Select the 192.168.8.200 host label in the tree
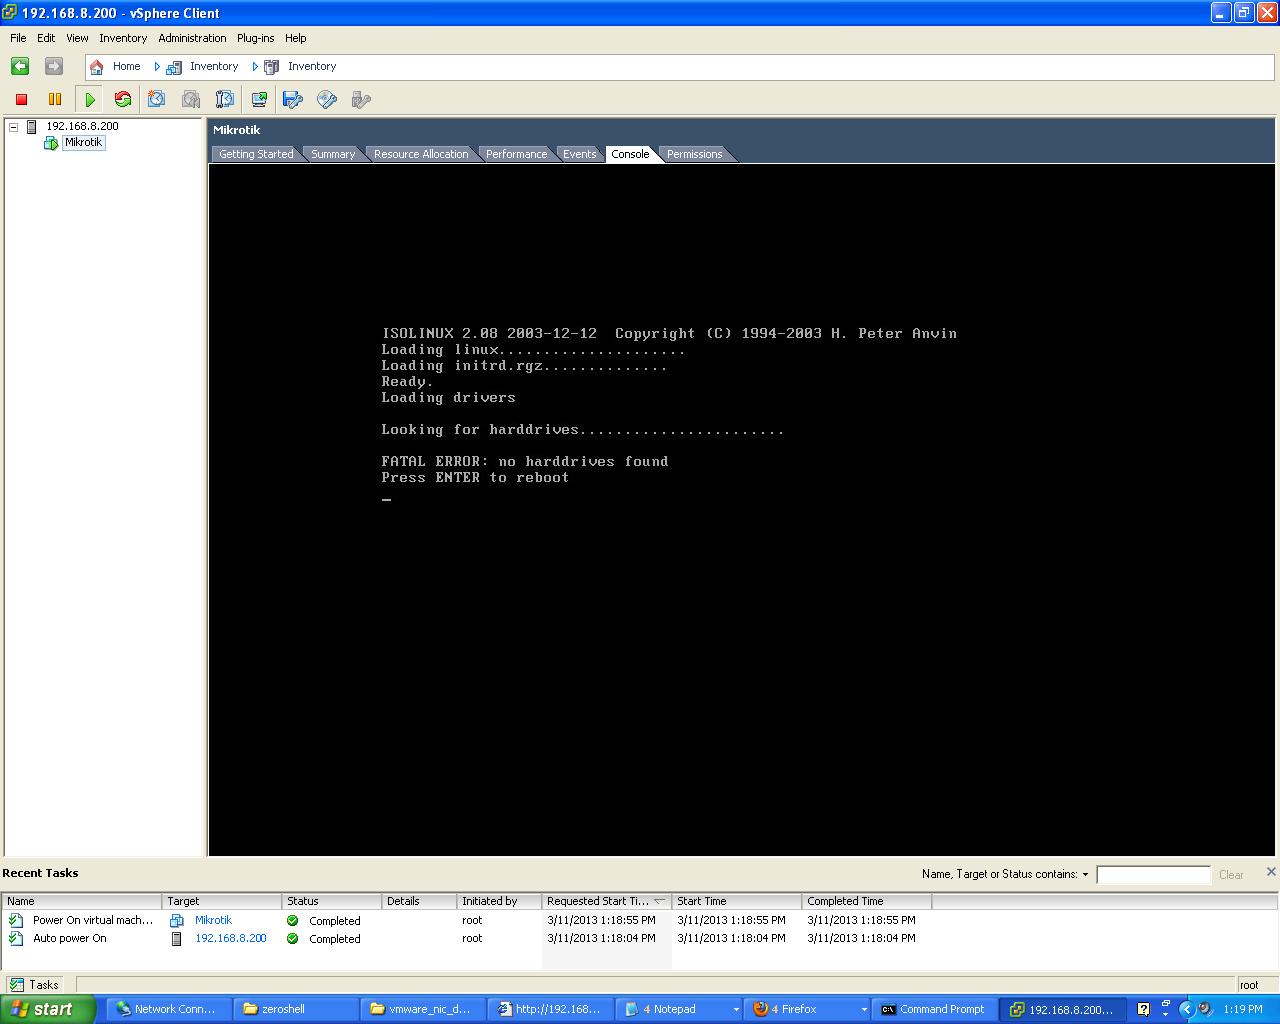This screenshot has width=1280, height=1024. pos(82,126)
